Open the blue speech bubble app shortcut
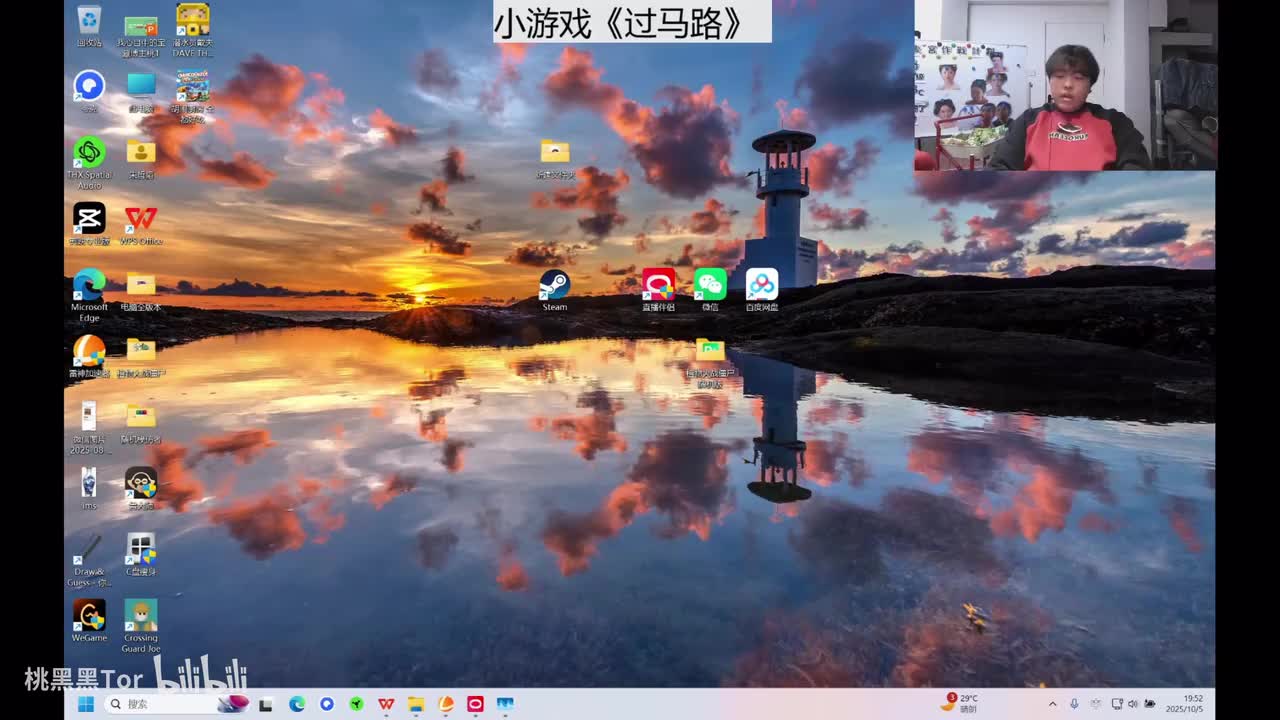 pos(89,90)
